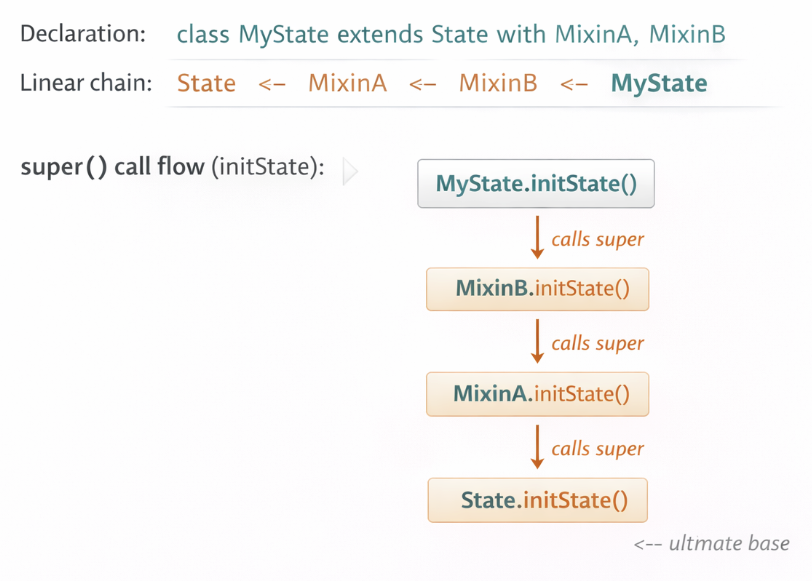Click "calls super" label below MixinA box

tap(598, 449)
